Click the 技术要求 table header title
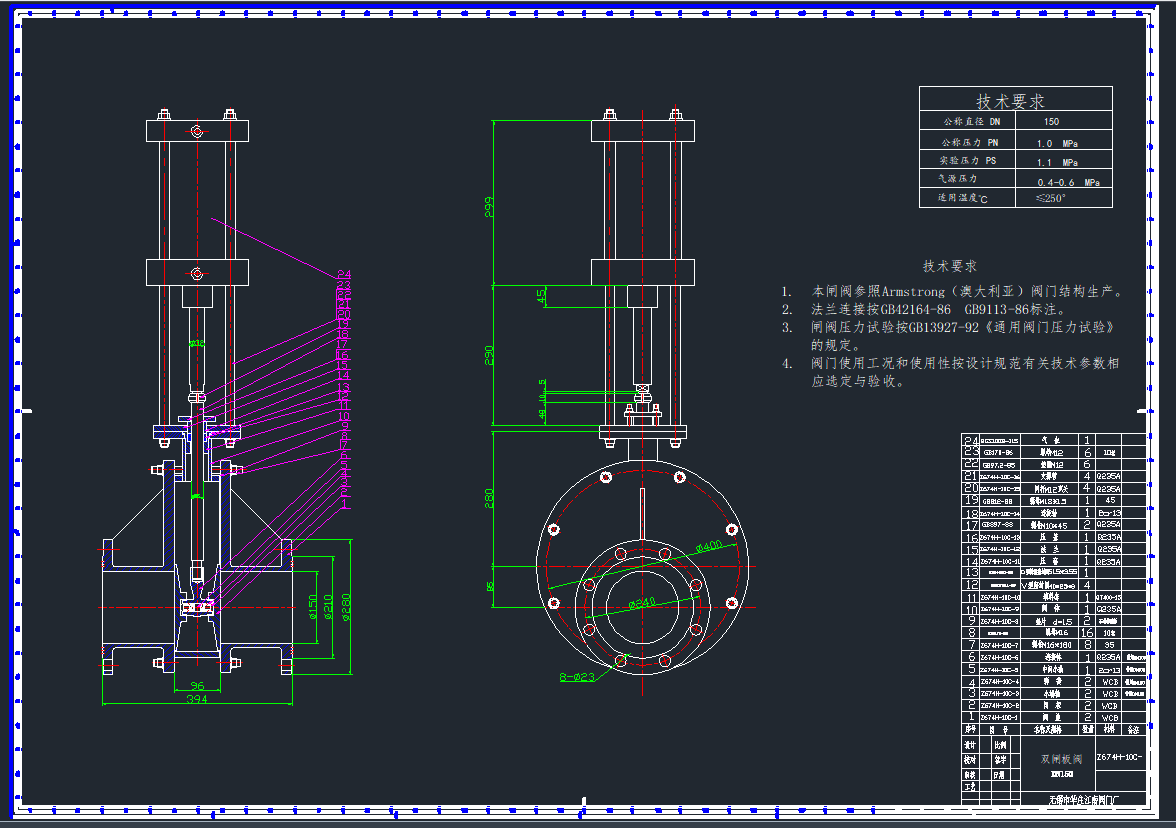 pos(1010,101)
